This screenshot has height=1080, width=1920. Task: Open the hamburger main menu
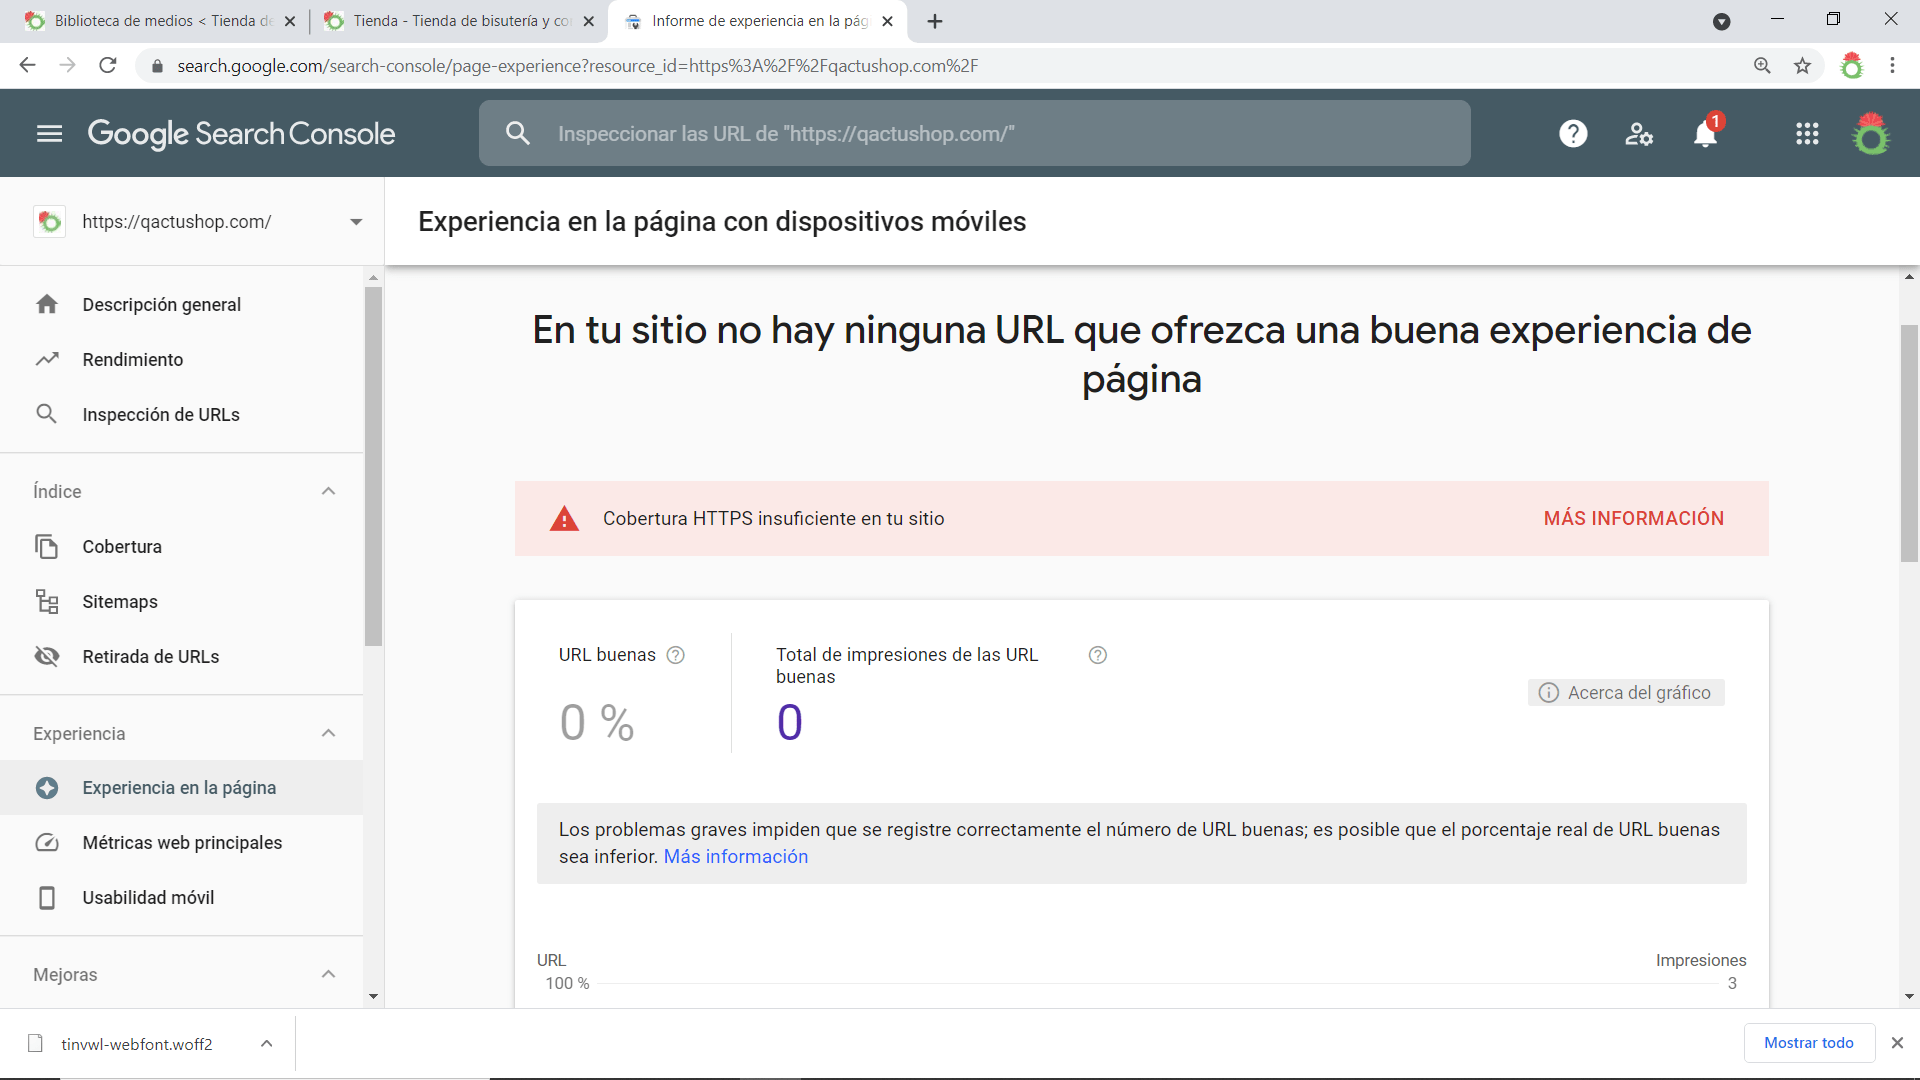point(49,133)
